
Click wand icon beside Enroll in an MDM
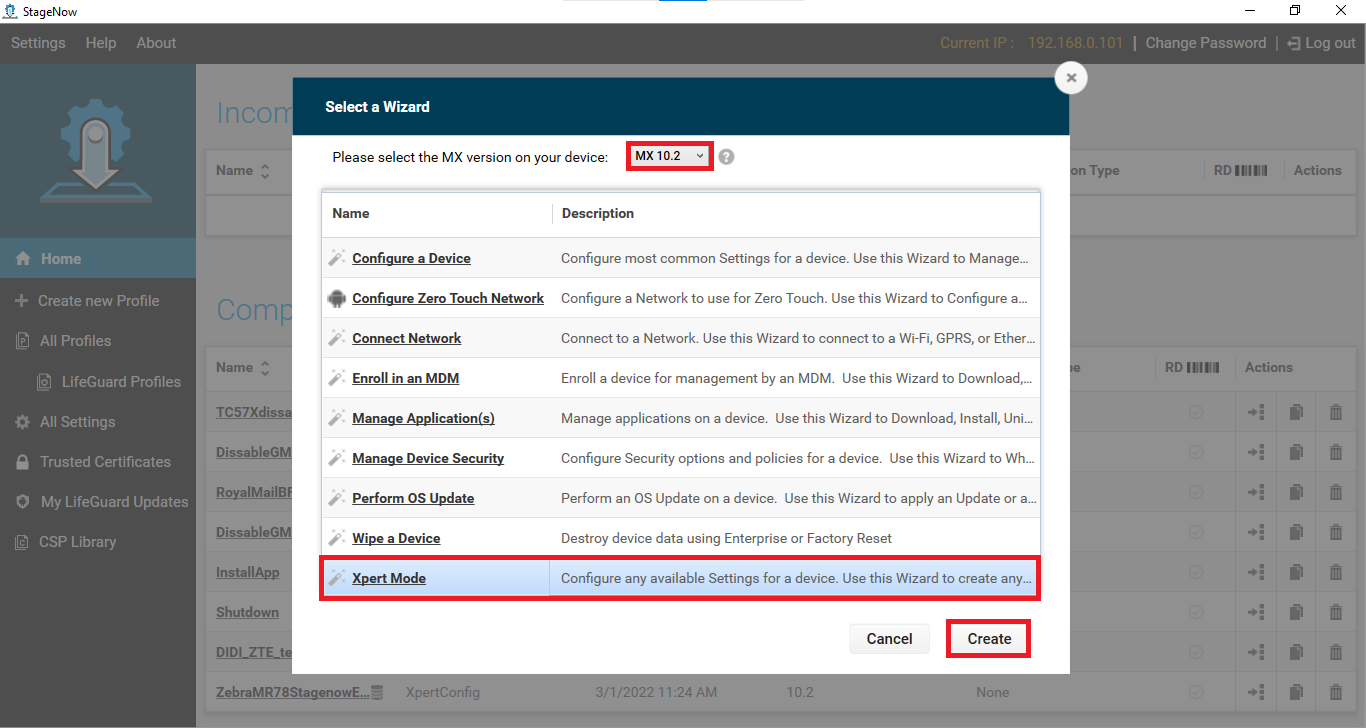[x=336, y=378]
